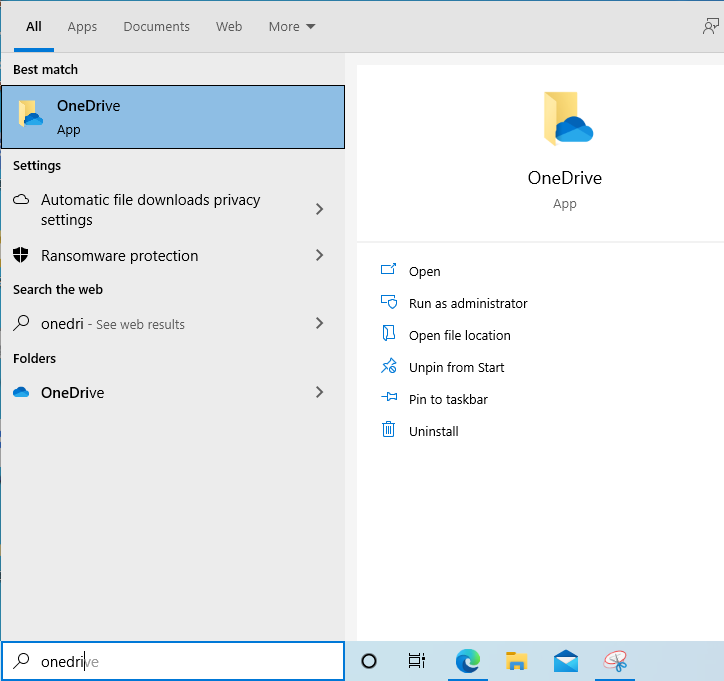Switch to the Web search tab
Screen dimensions: 724x681
(x=229, y=27)
